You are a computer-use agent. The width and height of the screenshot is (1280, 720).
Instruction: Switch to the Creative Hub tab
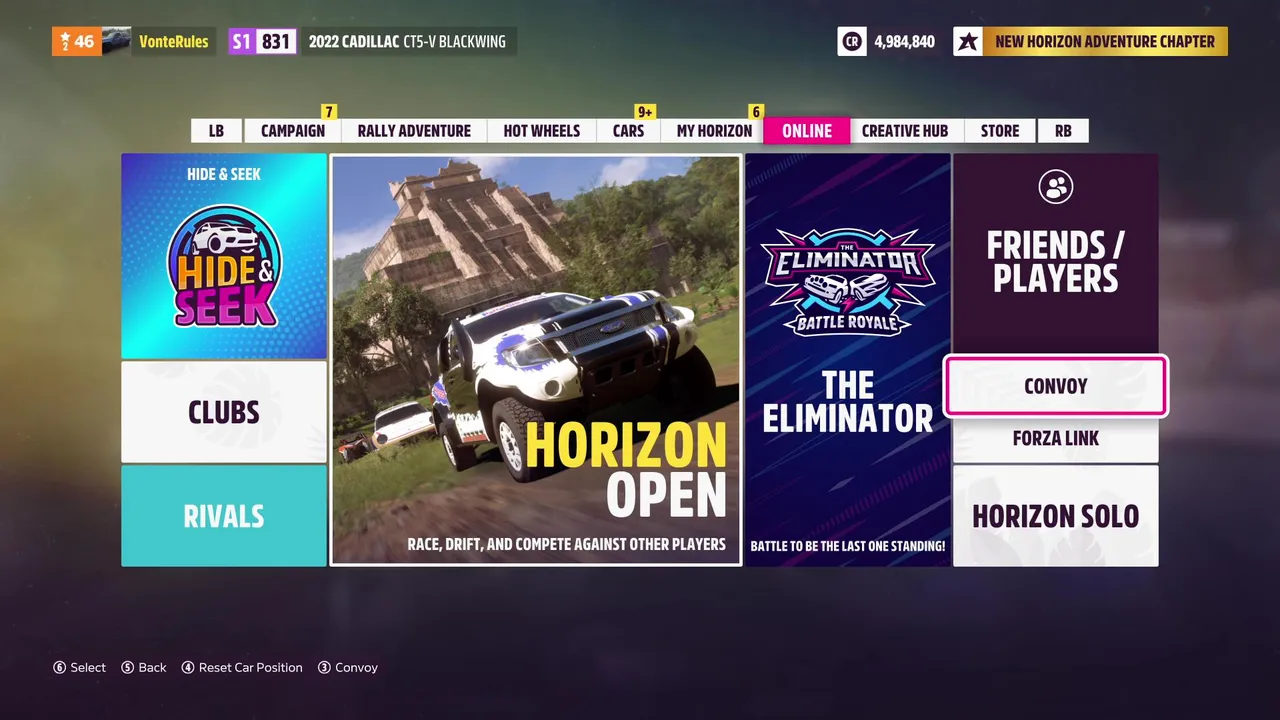point(905,131)
